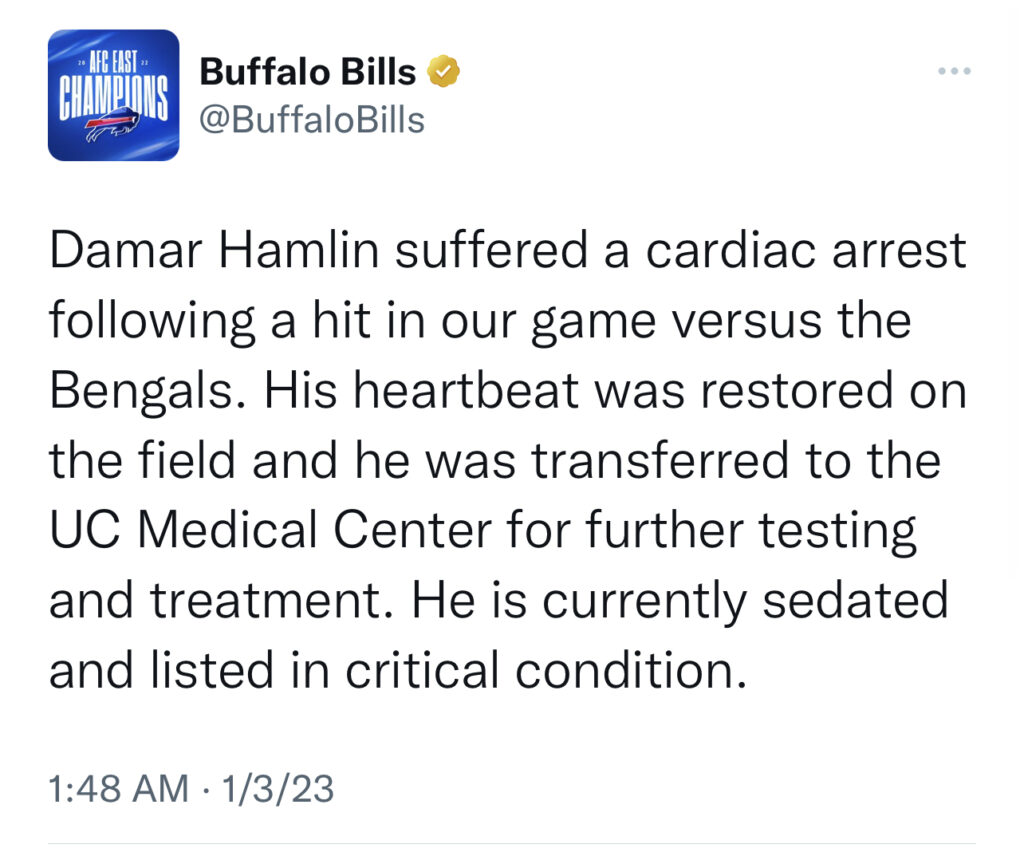Image resolution: width=1024 pixels, height=848 pixels.
Task: Open the Buffalo Bills profile avatar
Action: (x=114, y=95)
